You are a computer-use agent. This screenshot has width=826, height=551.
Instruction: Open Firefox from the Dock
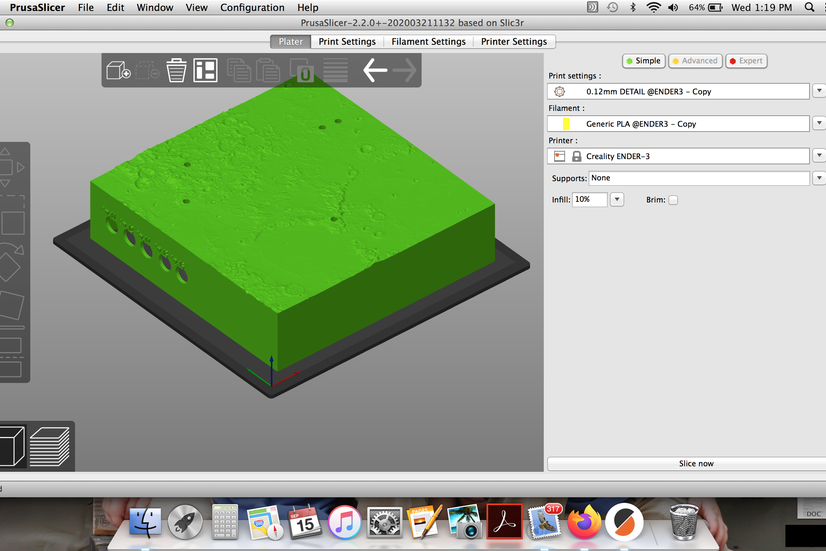pos(584,522)
